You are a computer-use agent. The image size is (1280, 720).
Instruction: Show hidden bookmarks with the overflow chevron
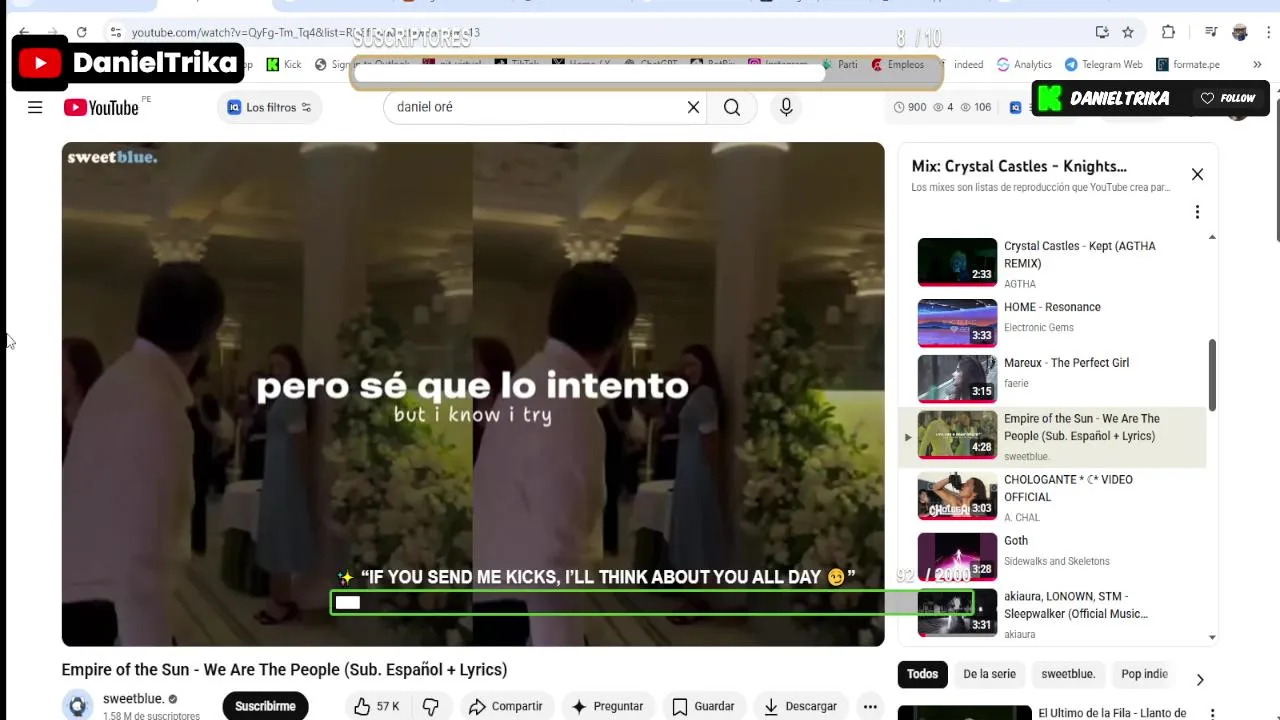[x=1257, y=64]
